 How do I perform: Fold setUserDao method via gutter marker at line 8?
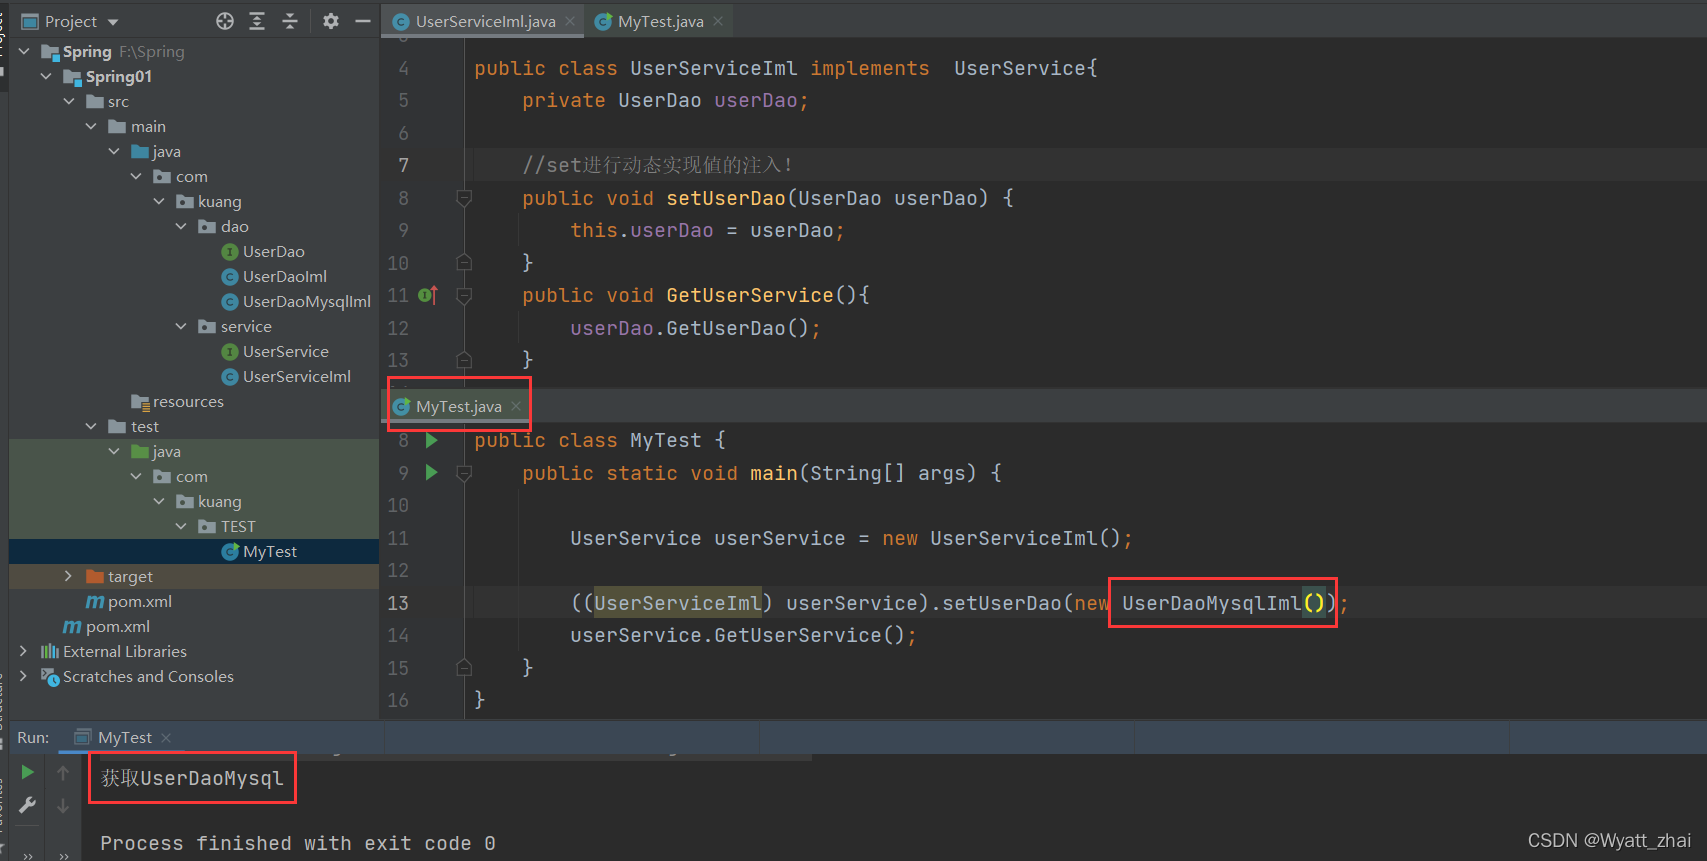464,198
